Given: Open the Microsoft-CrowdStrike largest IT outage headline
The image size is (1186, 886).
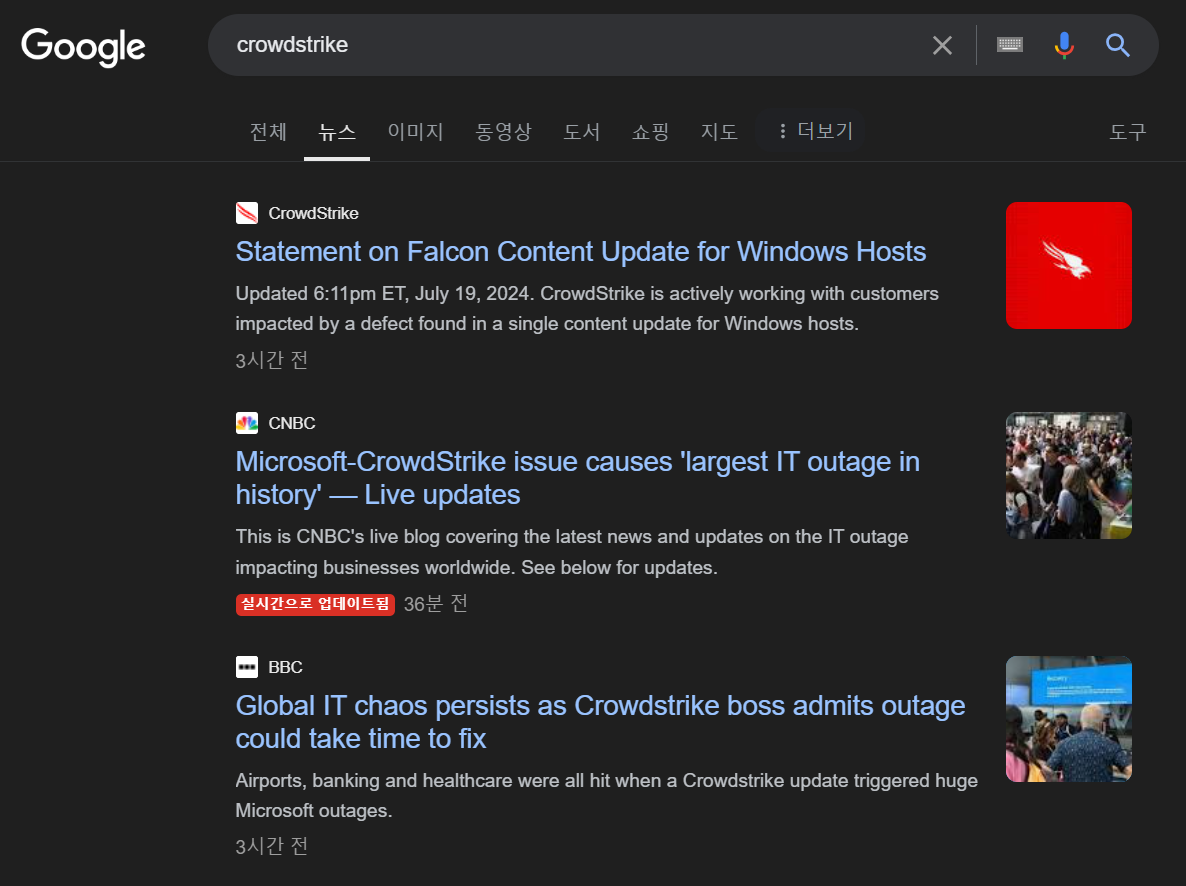Looking at the screenshot, I should point(577,478).
